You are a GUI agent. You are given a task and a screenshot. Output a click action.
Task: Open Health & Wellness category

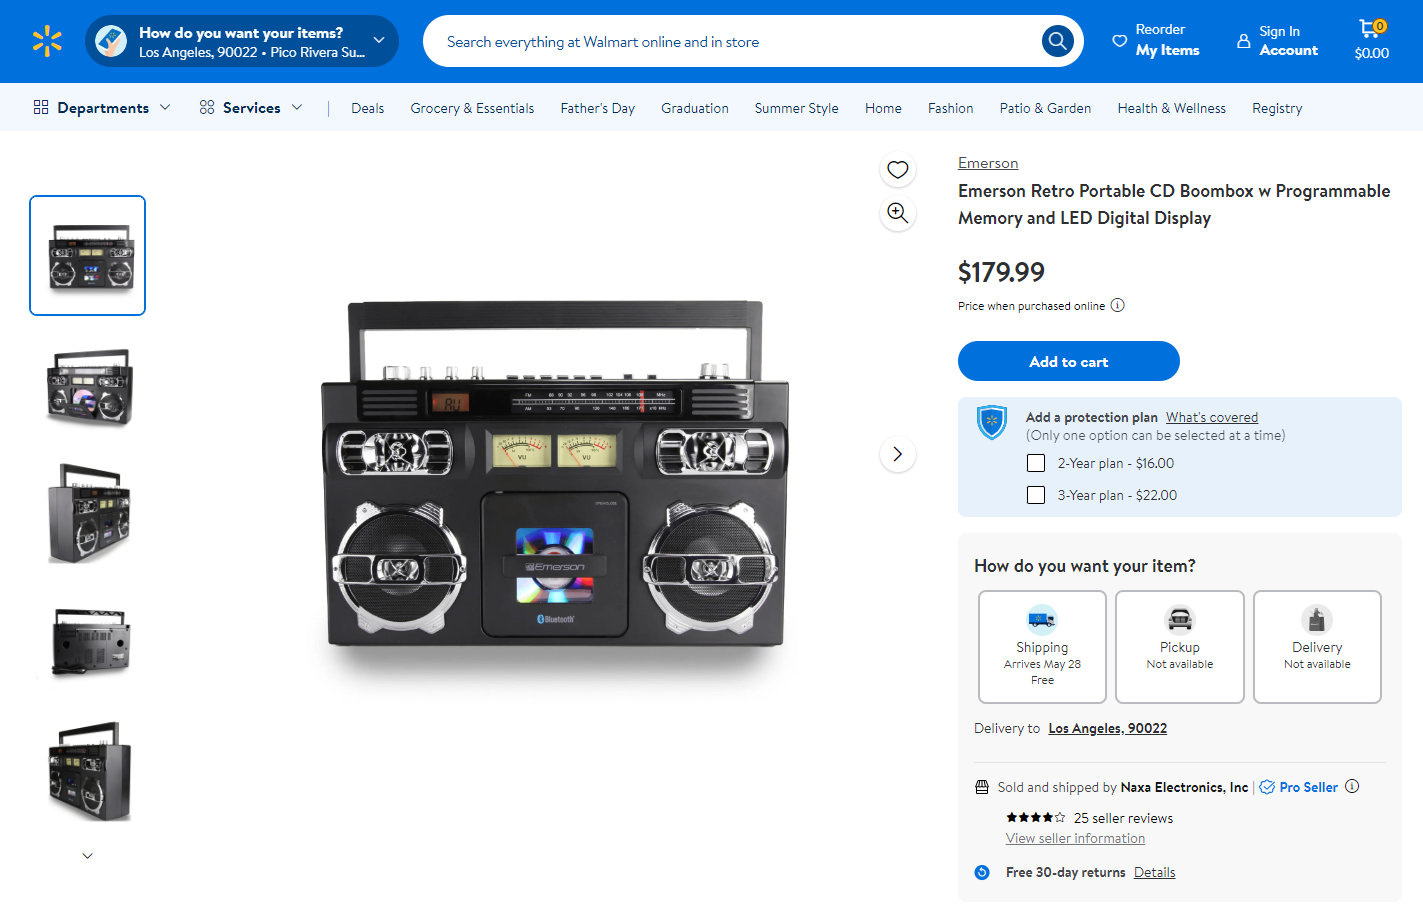click(x=1172, y=108)
